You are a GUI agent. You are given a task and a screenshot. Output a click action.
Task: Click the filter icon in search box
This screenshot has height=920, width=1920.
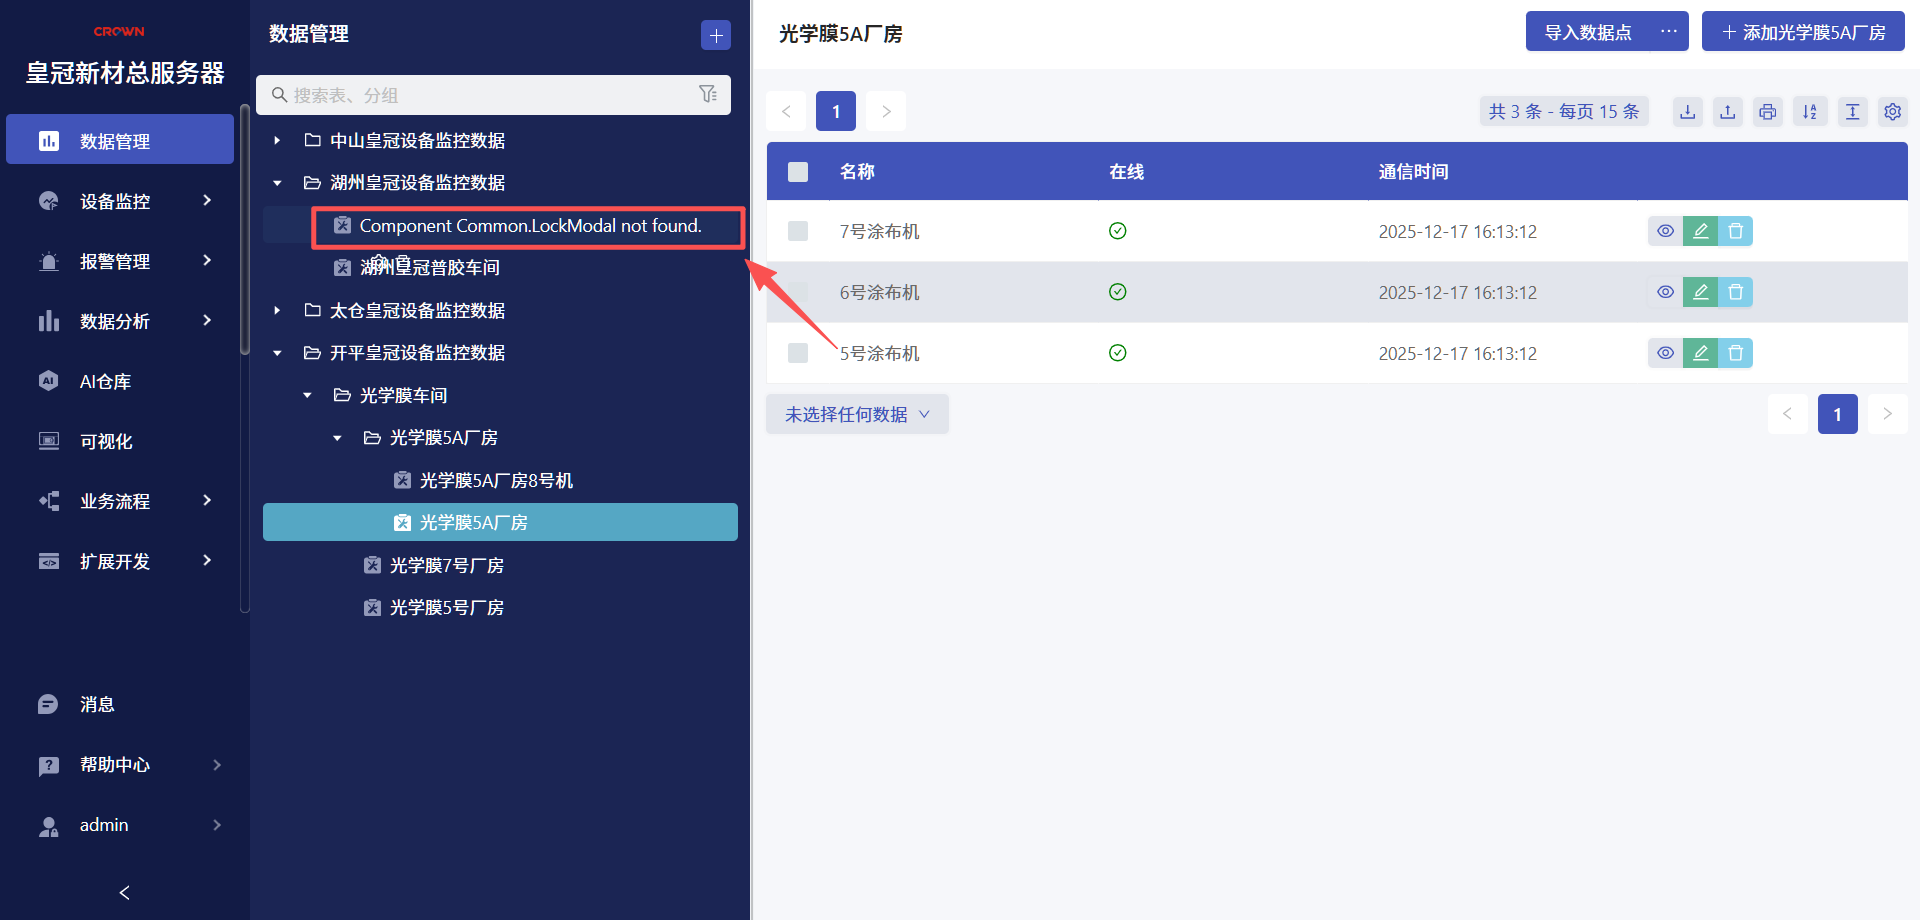click(708, 94)
